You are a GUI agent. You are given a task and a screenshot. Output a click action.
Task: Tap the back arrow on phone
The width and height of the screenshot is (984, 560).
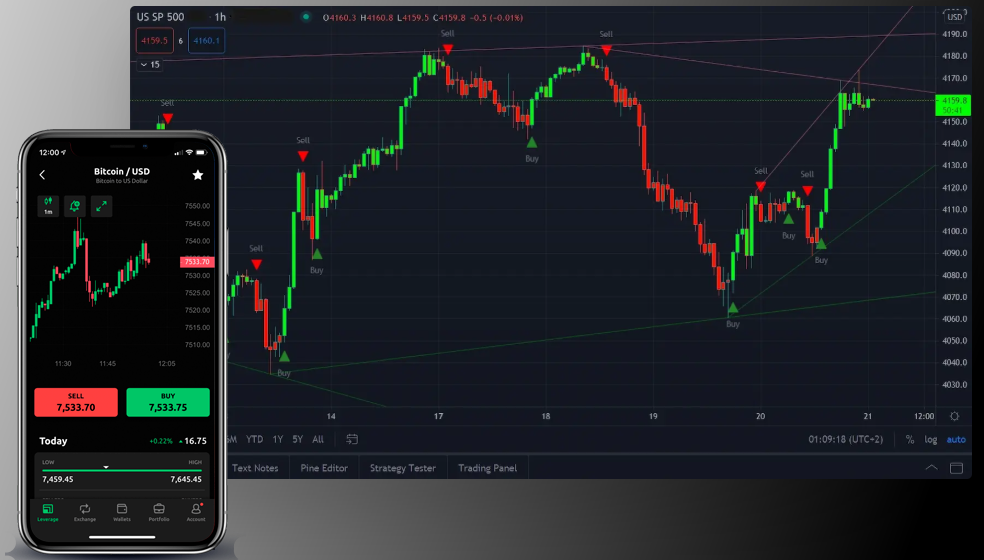[x=42, y=175]
